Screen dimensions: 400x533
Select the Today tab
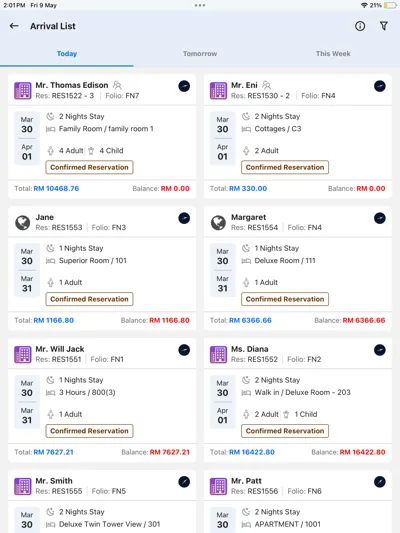click(67, 54)
